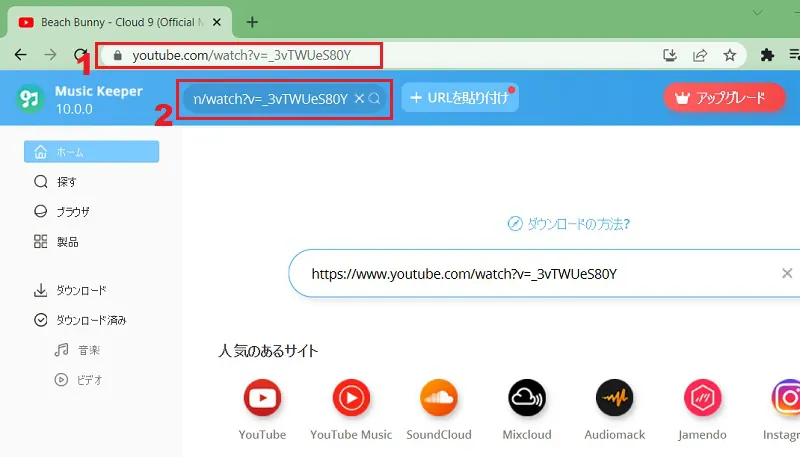The image size is (800, 457).
Task: Reload the page with the refresh icon
Action: (80, 55)
